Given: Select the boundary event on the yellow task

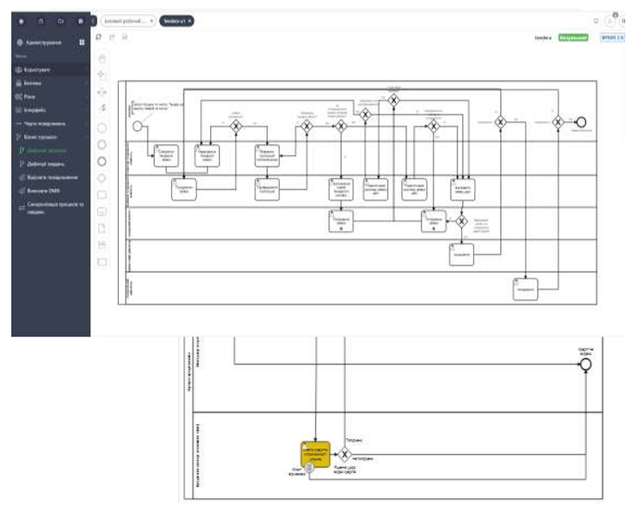Looking at the screenshot, I should coord(310,467).
